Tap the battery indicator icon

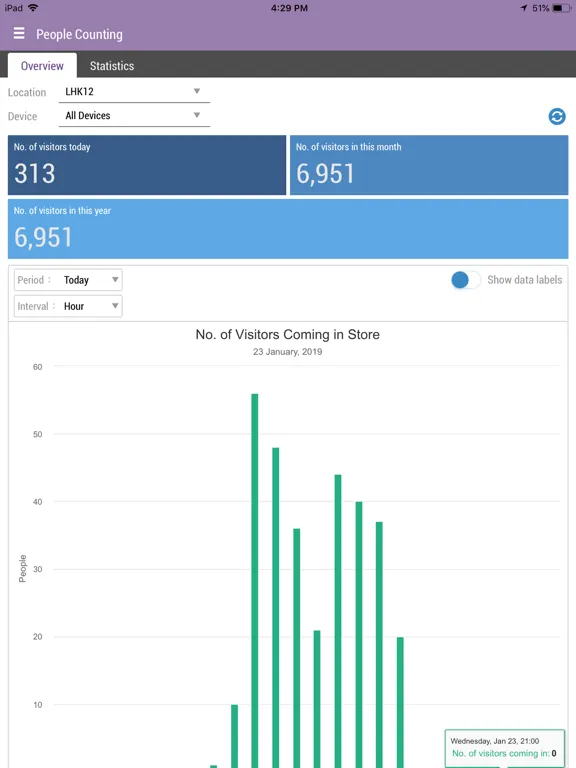(561, 8)
